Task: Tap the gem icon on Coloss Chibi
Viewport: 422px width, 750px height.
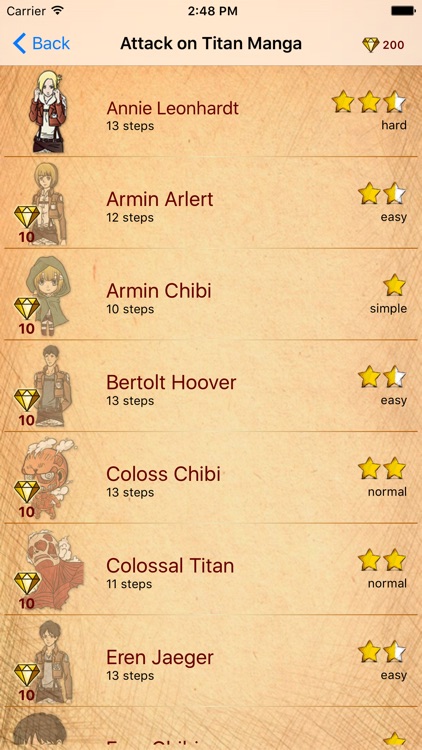Action: [x=27, y=492]
